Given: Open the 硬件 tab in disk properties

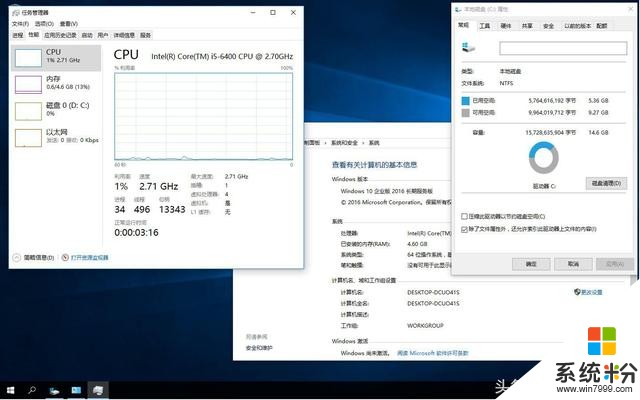Looking at the screenshot, I should tap(506, 26).
